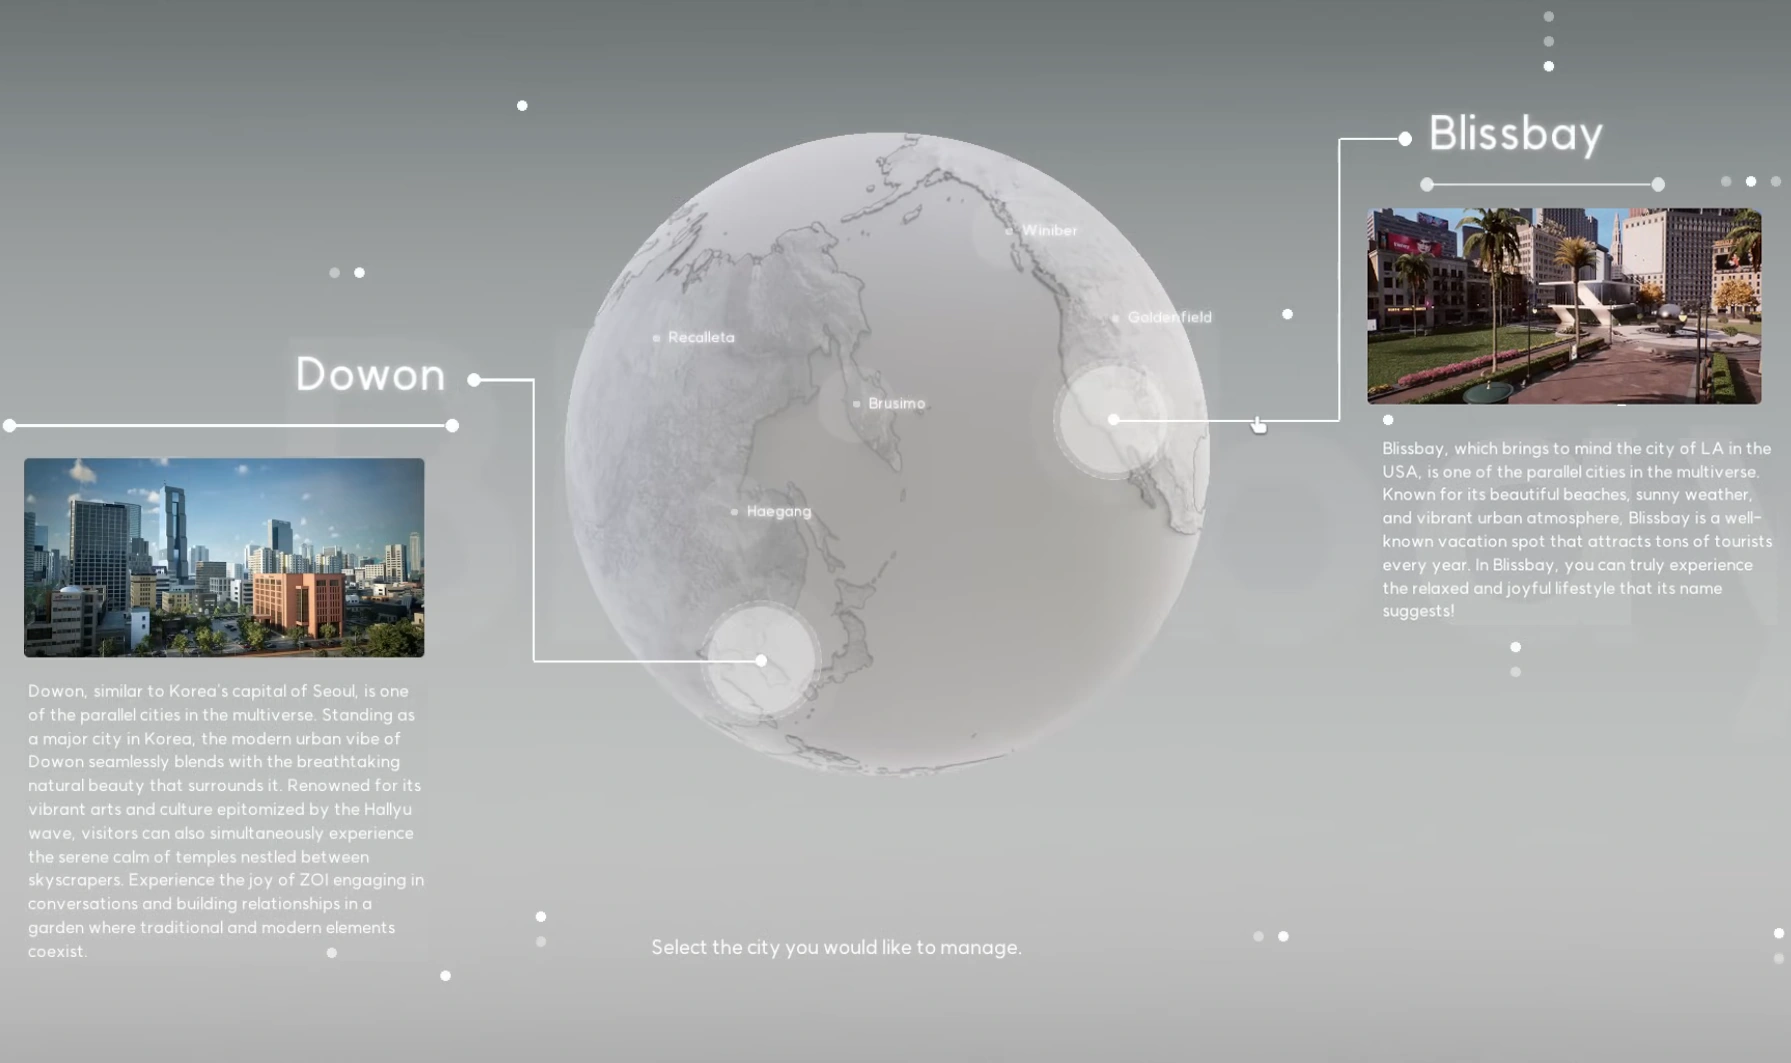Click the Blissbay highlighted marker on globe
The image size is (1791, 1063).
[1113, 420]
